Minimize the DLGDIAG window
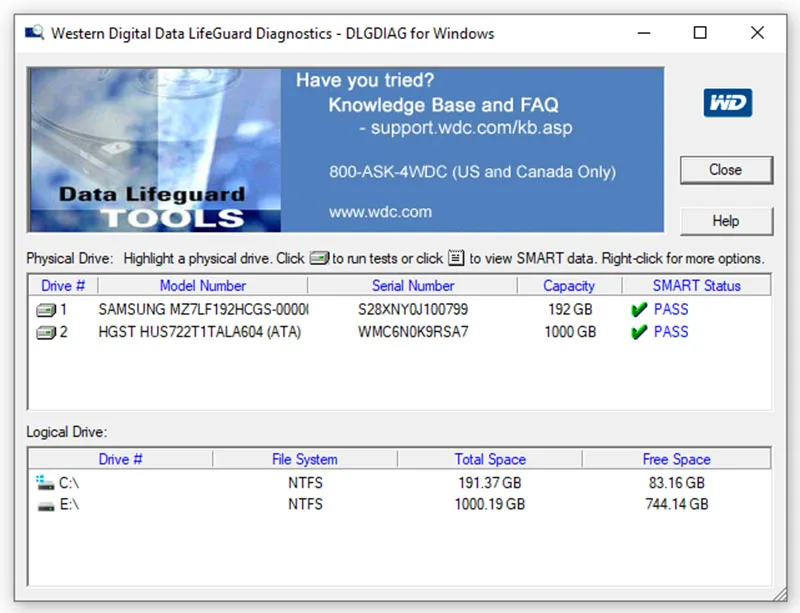 point(644,33)
